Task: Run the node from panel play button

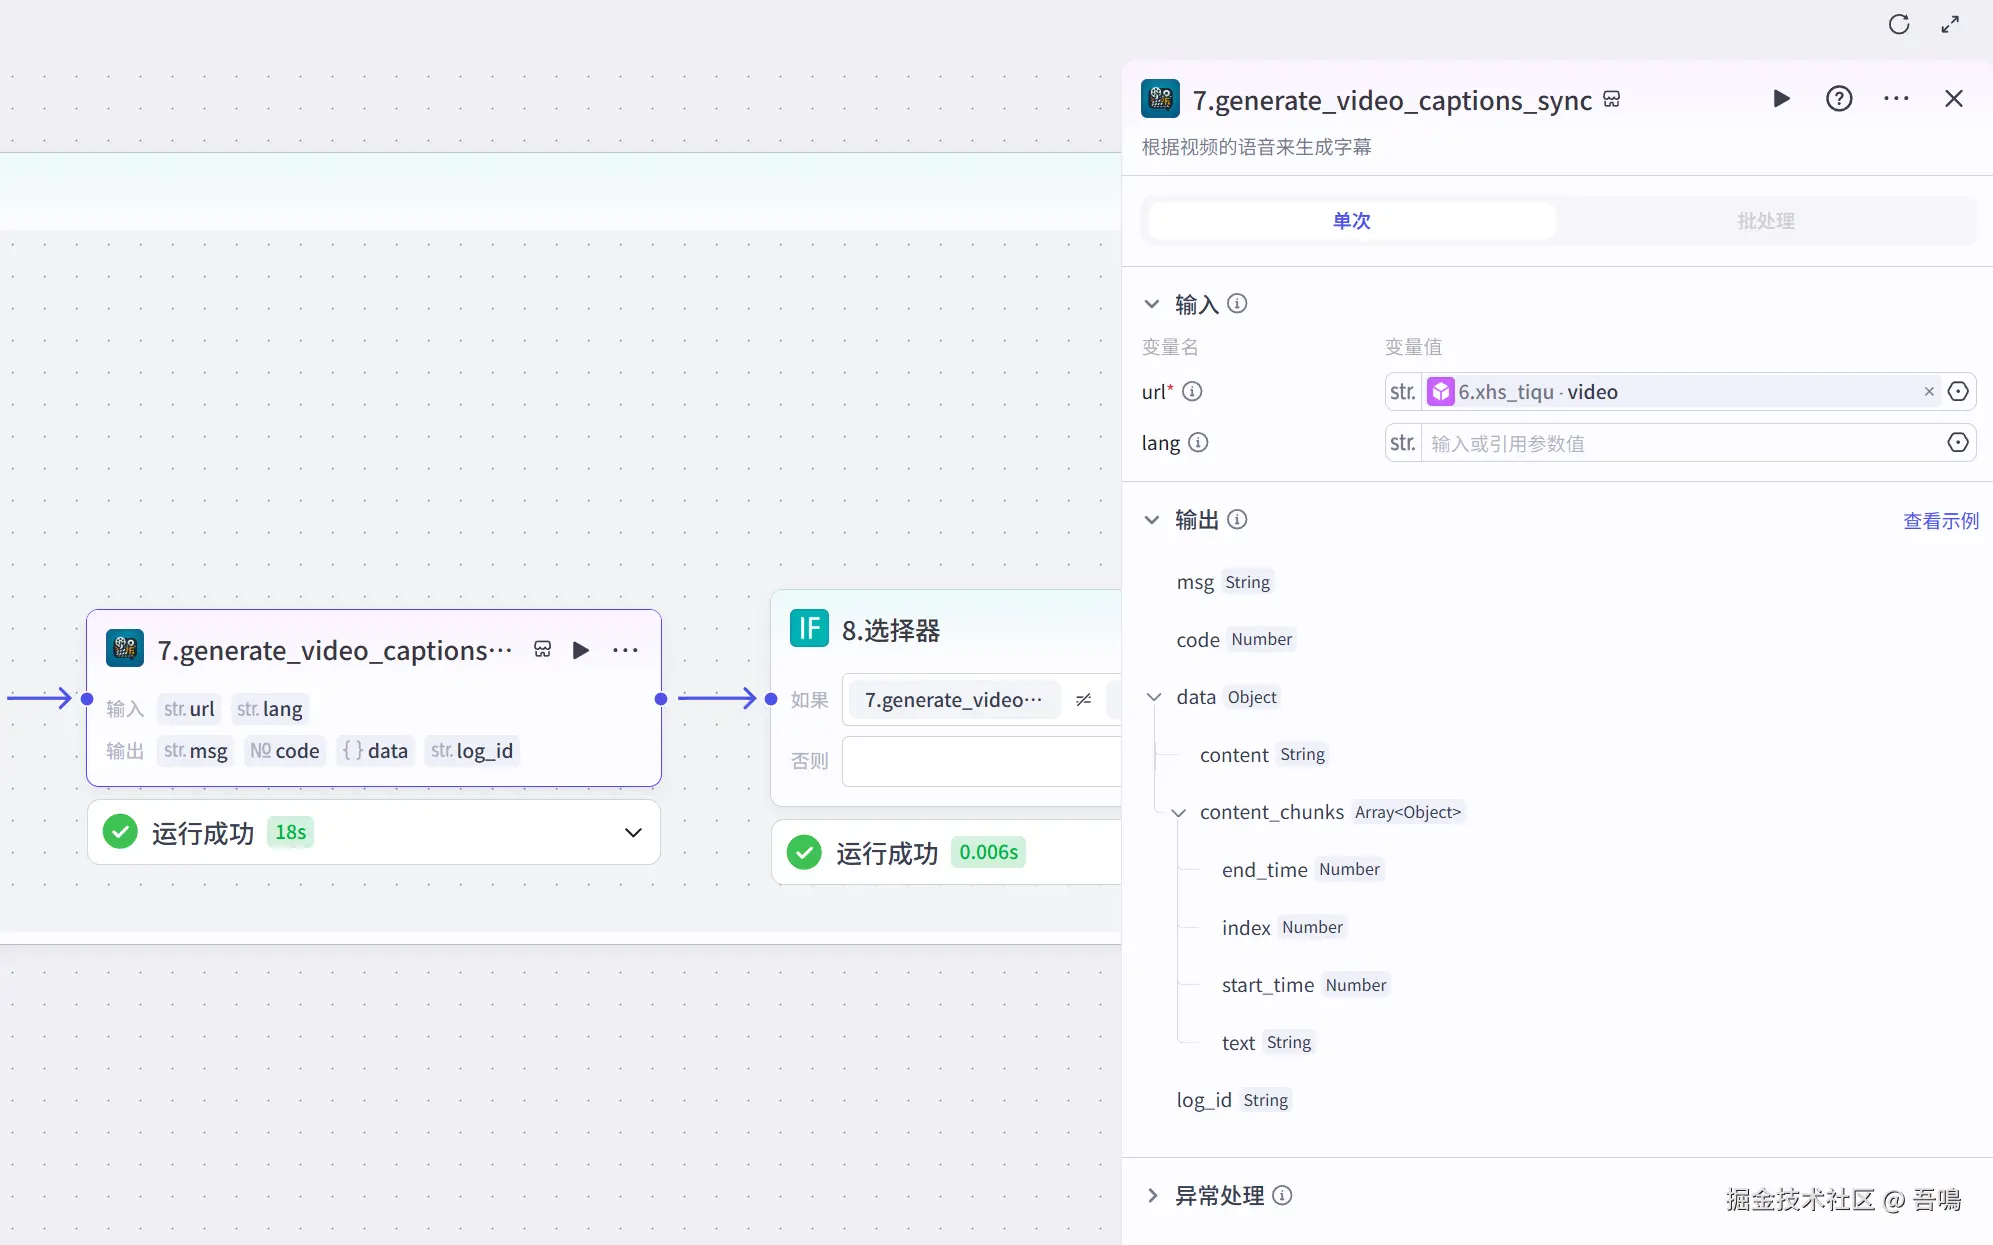Action: 1781,98
